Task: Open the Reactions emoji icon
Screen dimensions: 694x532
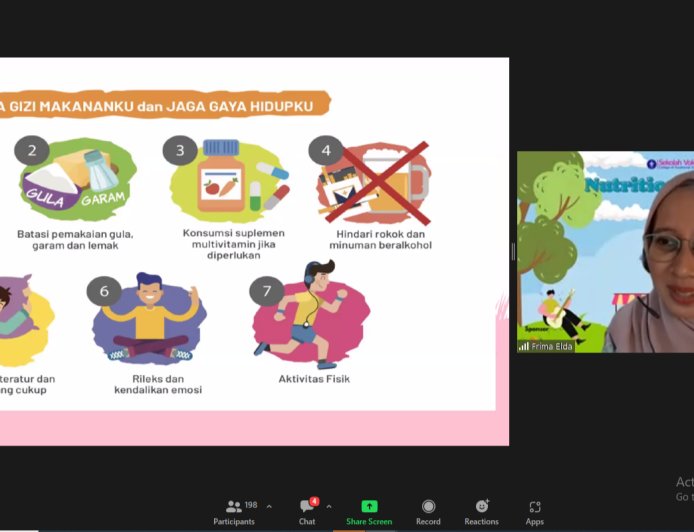Action: pos(482,506)
